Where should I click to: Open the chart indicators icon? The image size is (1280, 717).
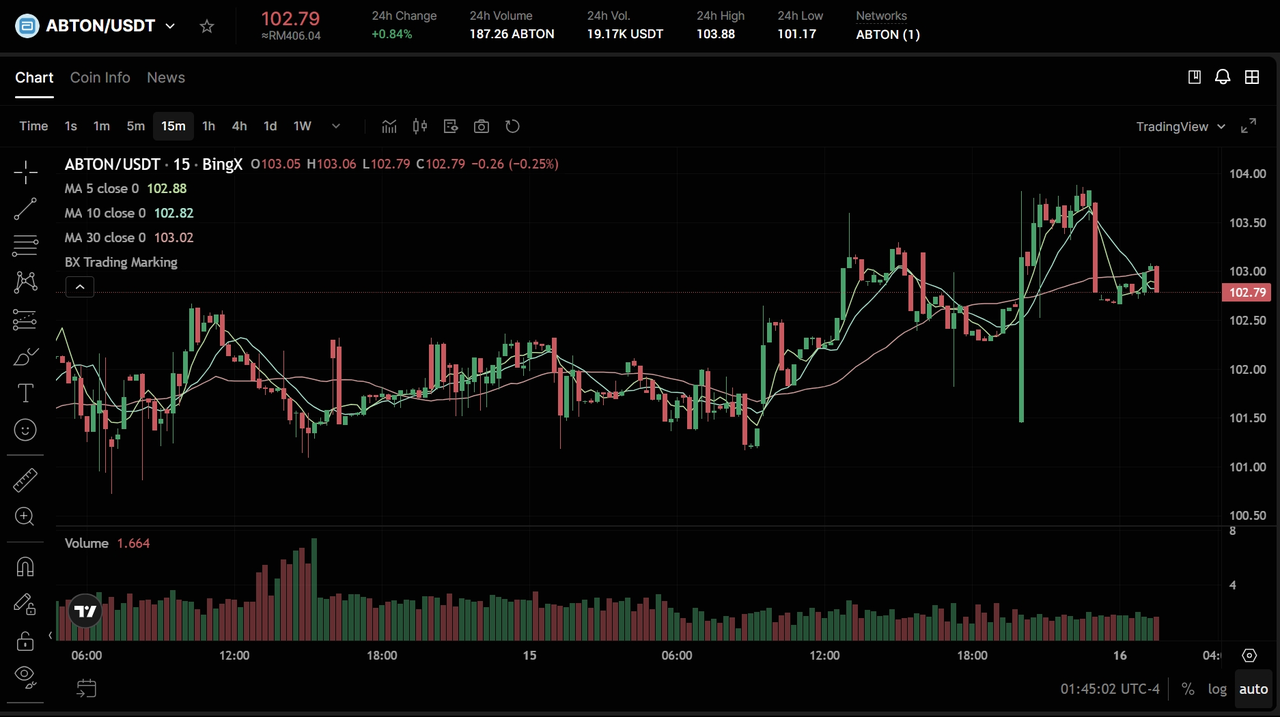(389, 126)
